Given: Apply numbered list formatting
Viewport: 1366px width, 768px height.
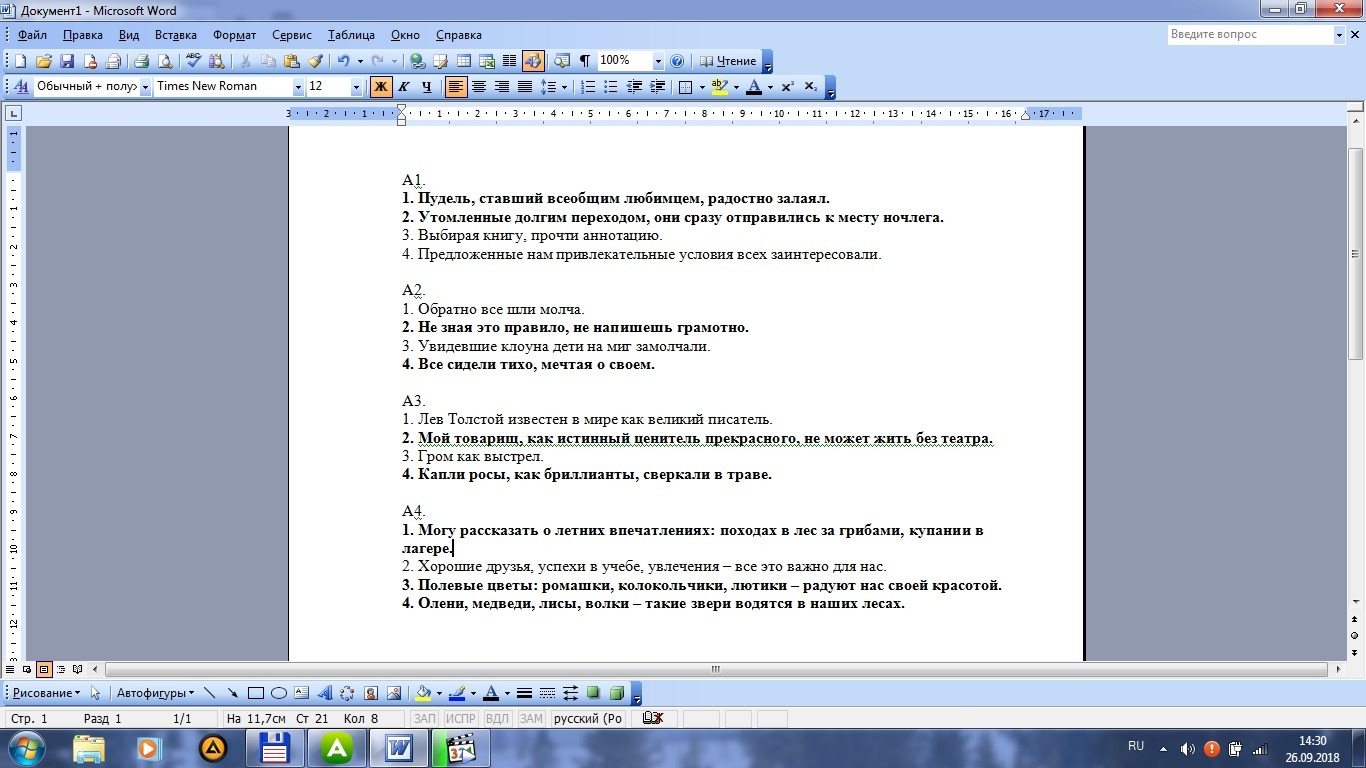Looking at the screenshot, I should (x=589, y=87).
